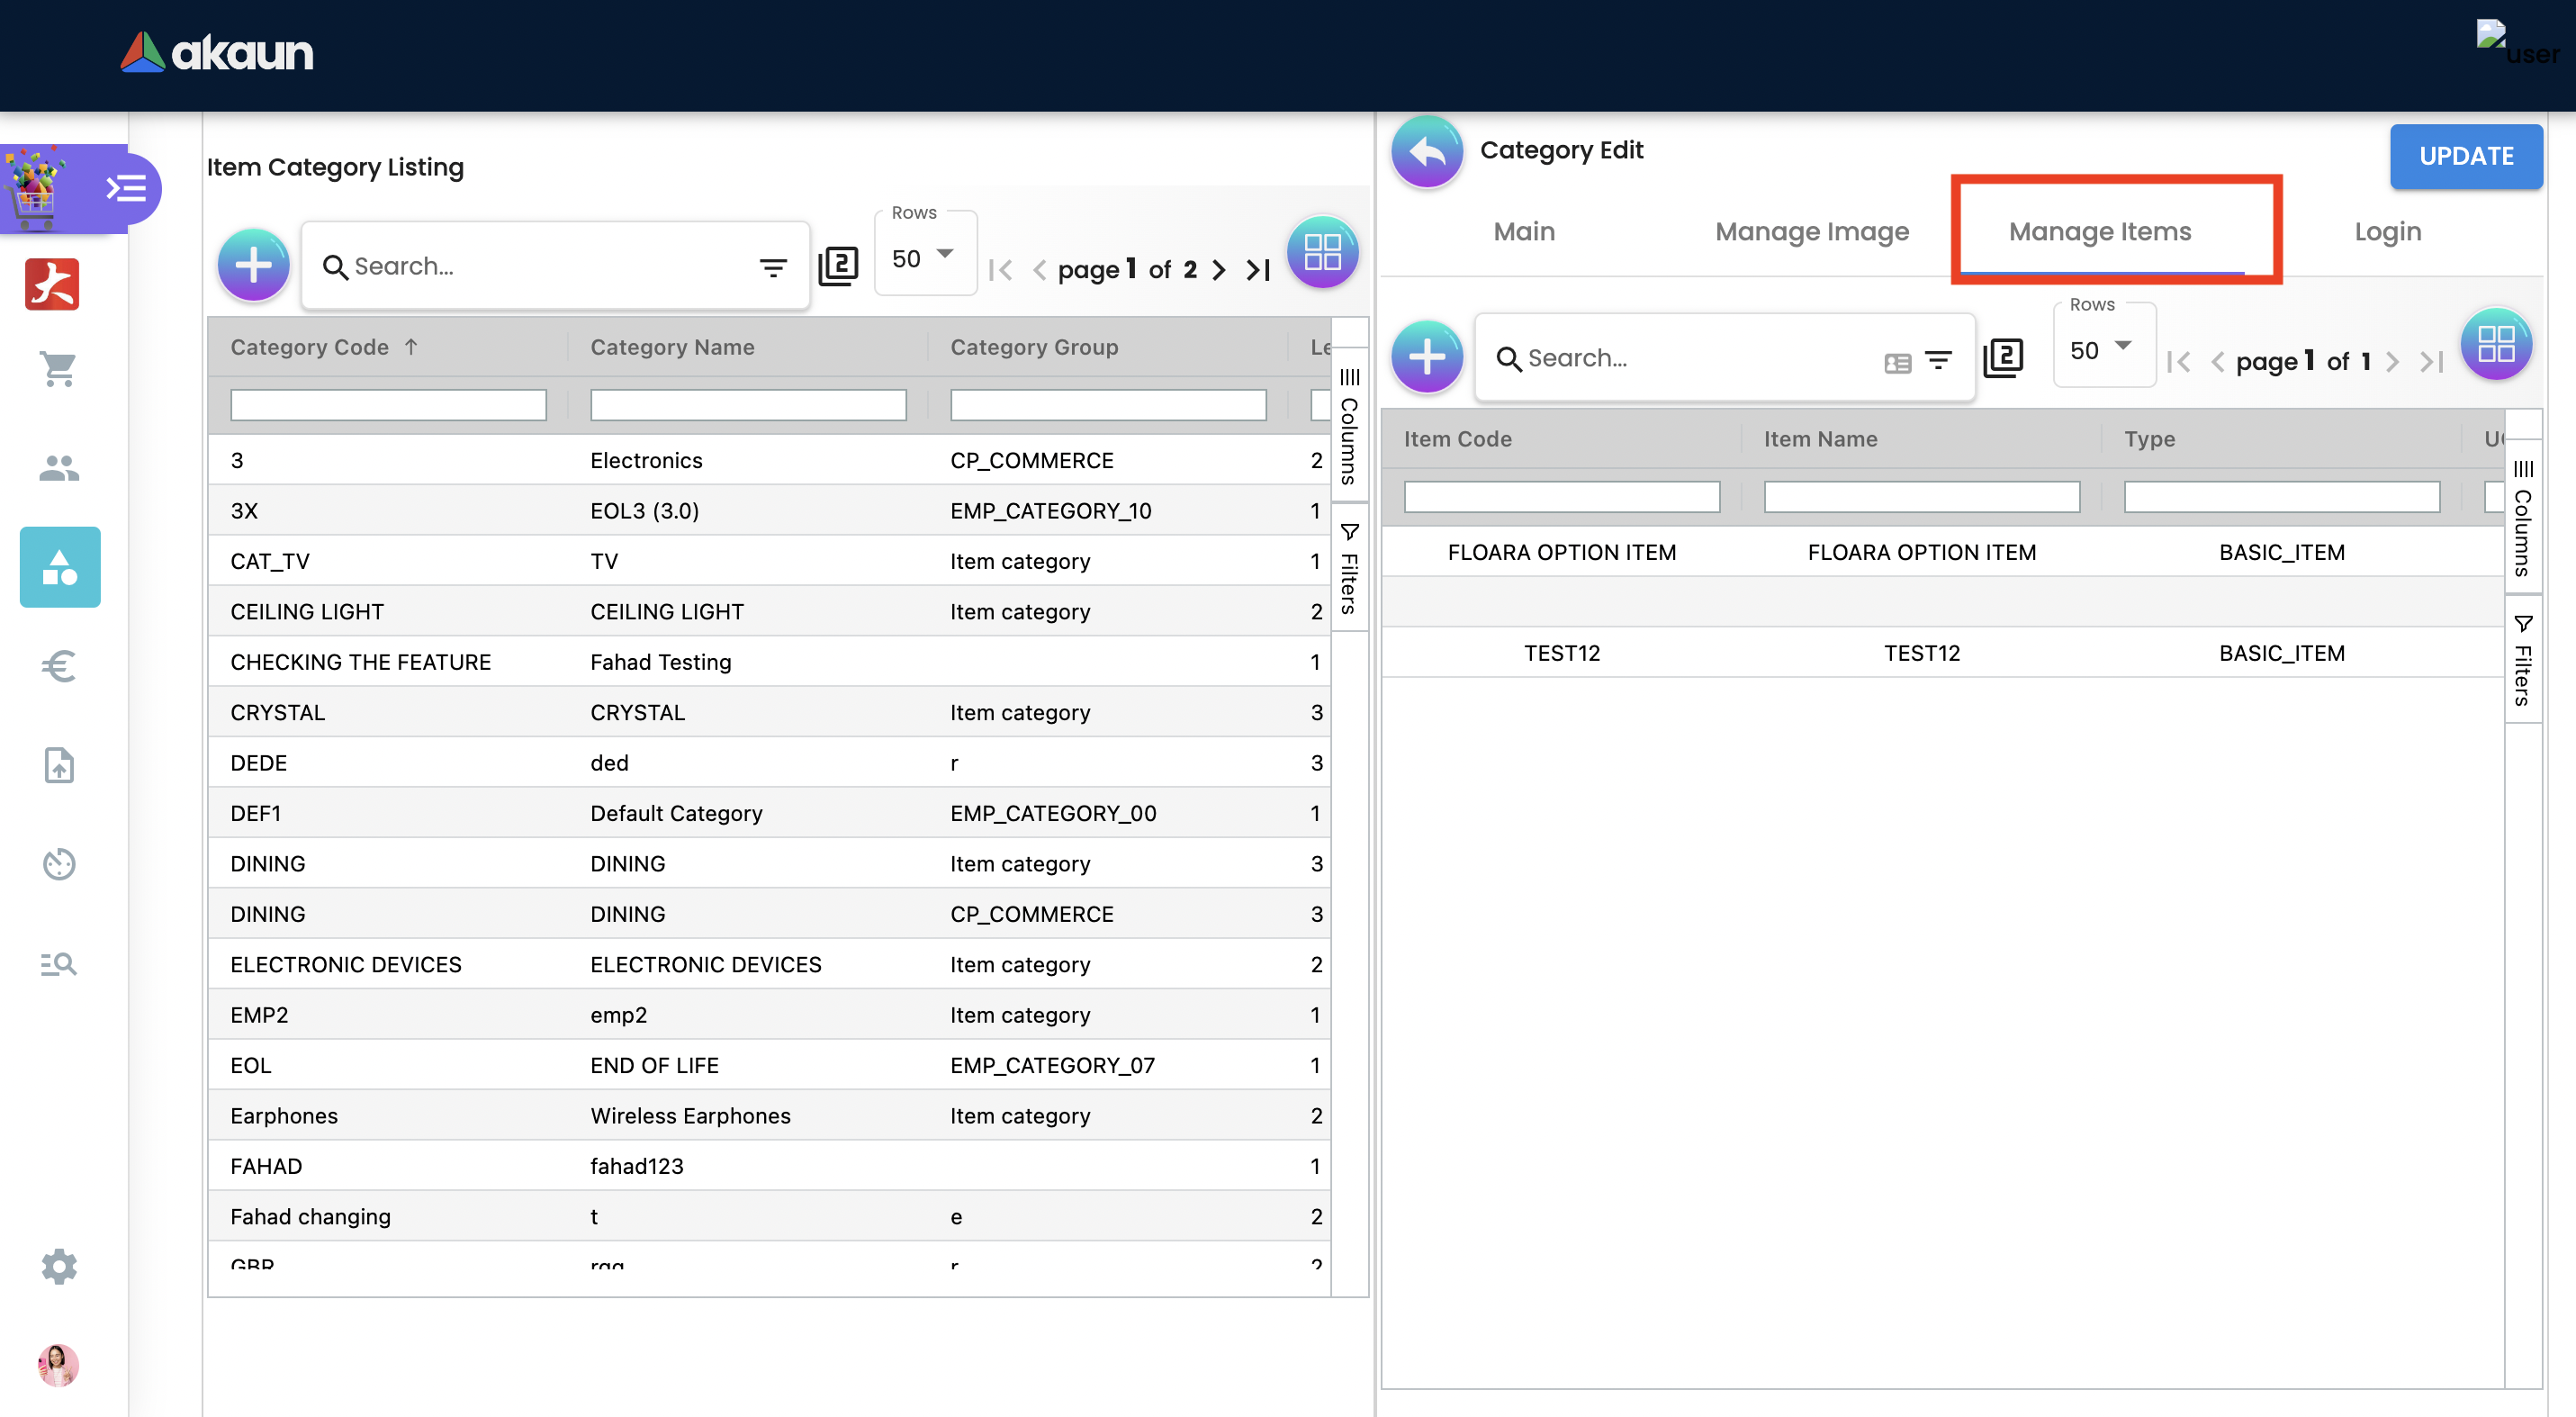Open the people/customers sidebar icon

[x=58, y=468]
